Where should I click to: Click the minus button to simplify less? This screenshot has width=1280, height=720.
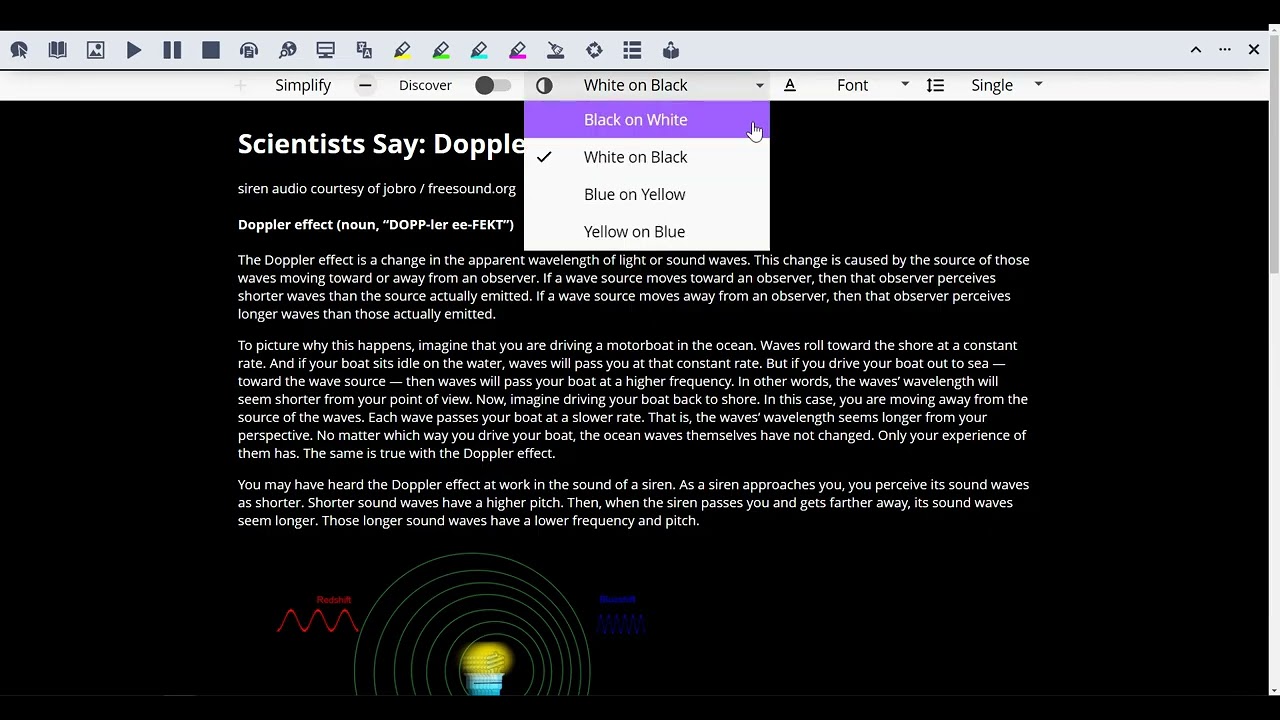click(365, 85)
